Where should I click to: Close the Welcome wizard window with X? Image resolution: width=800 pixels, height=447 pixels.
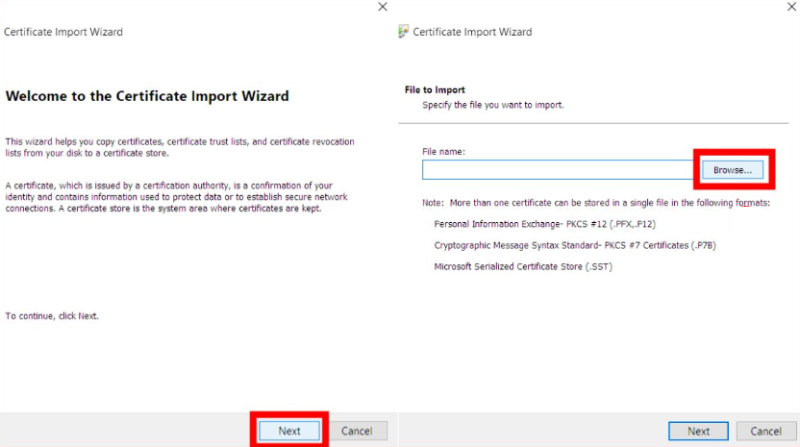click(x=383, y=7)
